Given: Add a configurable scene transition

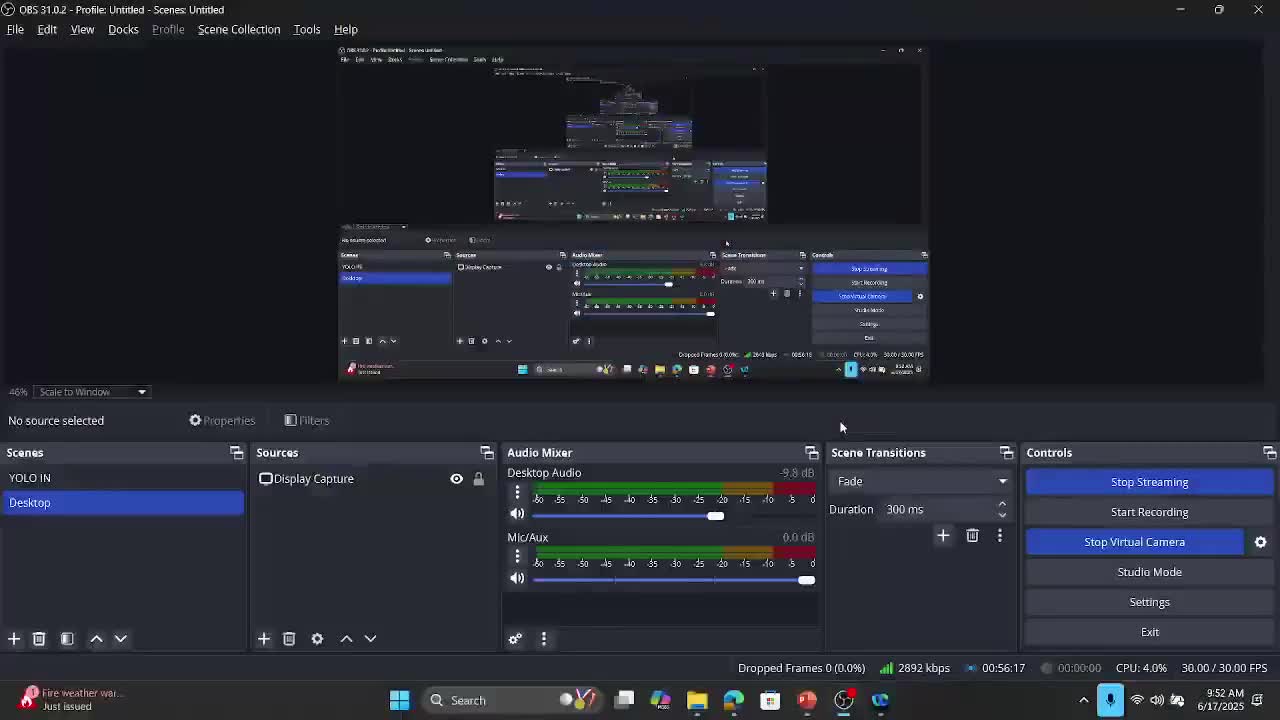Looking at the screenshot, I should 943,536.
